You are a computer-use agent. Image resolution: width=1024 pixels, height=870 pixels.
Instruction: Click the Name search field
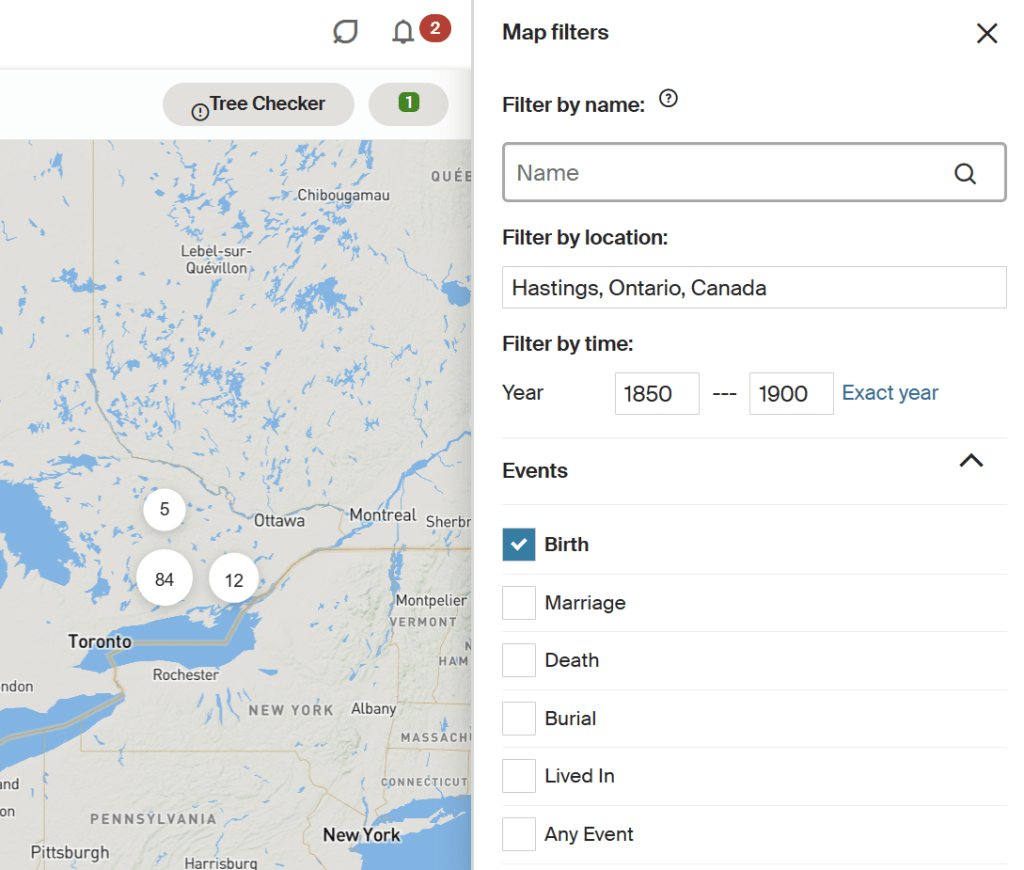[x=754, y=172]
